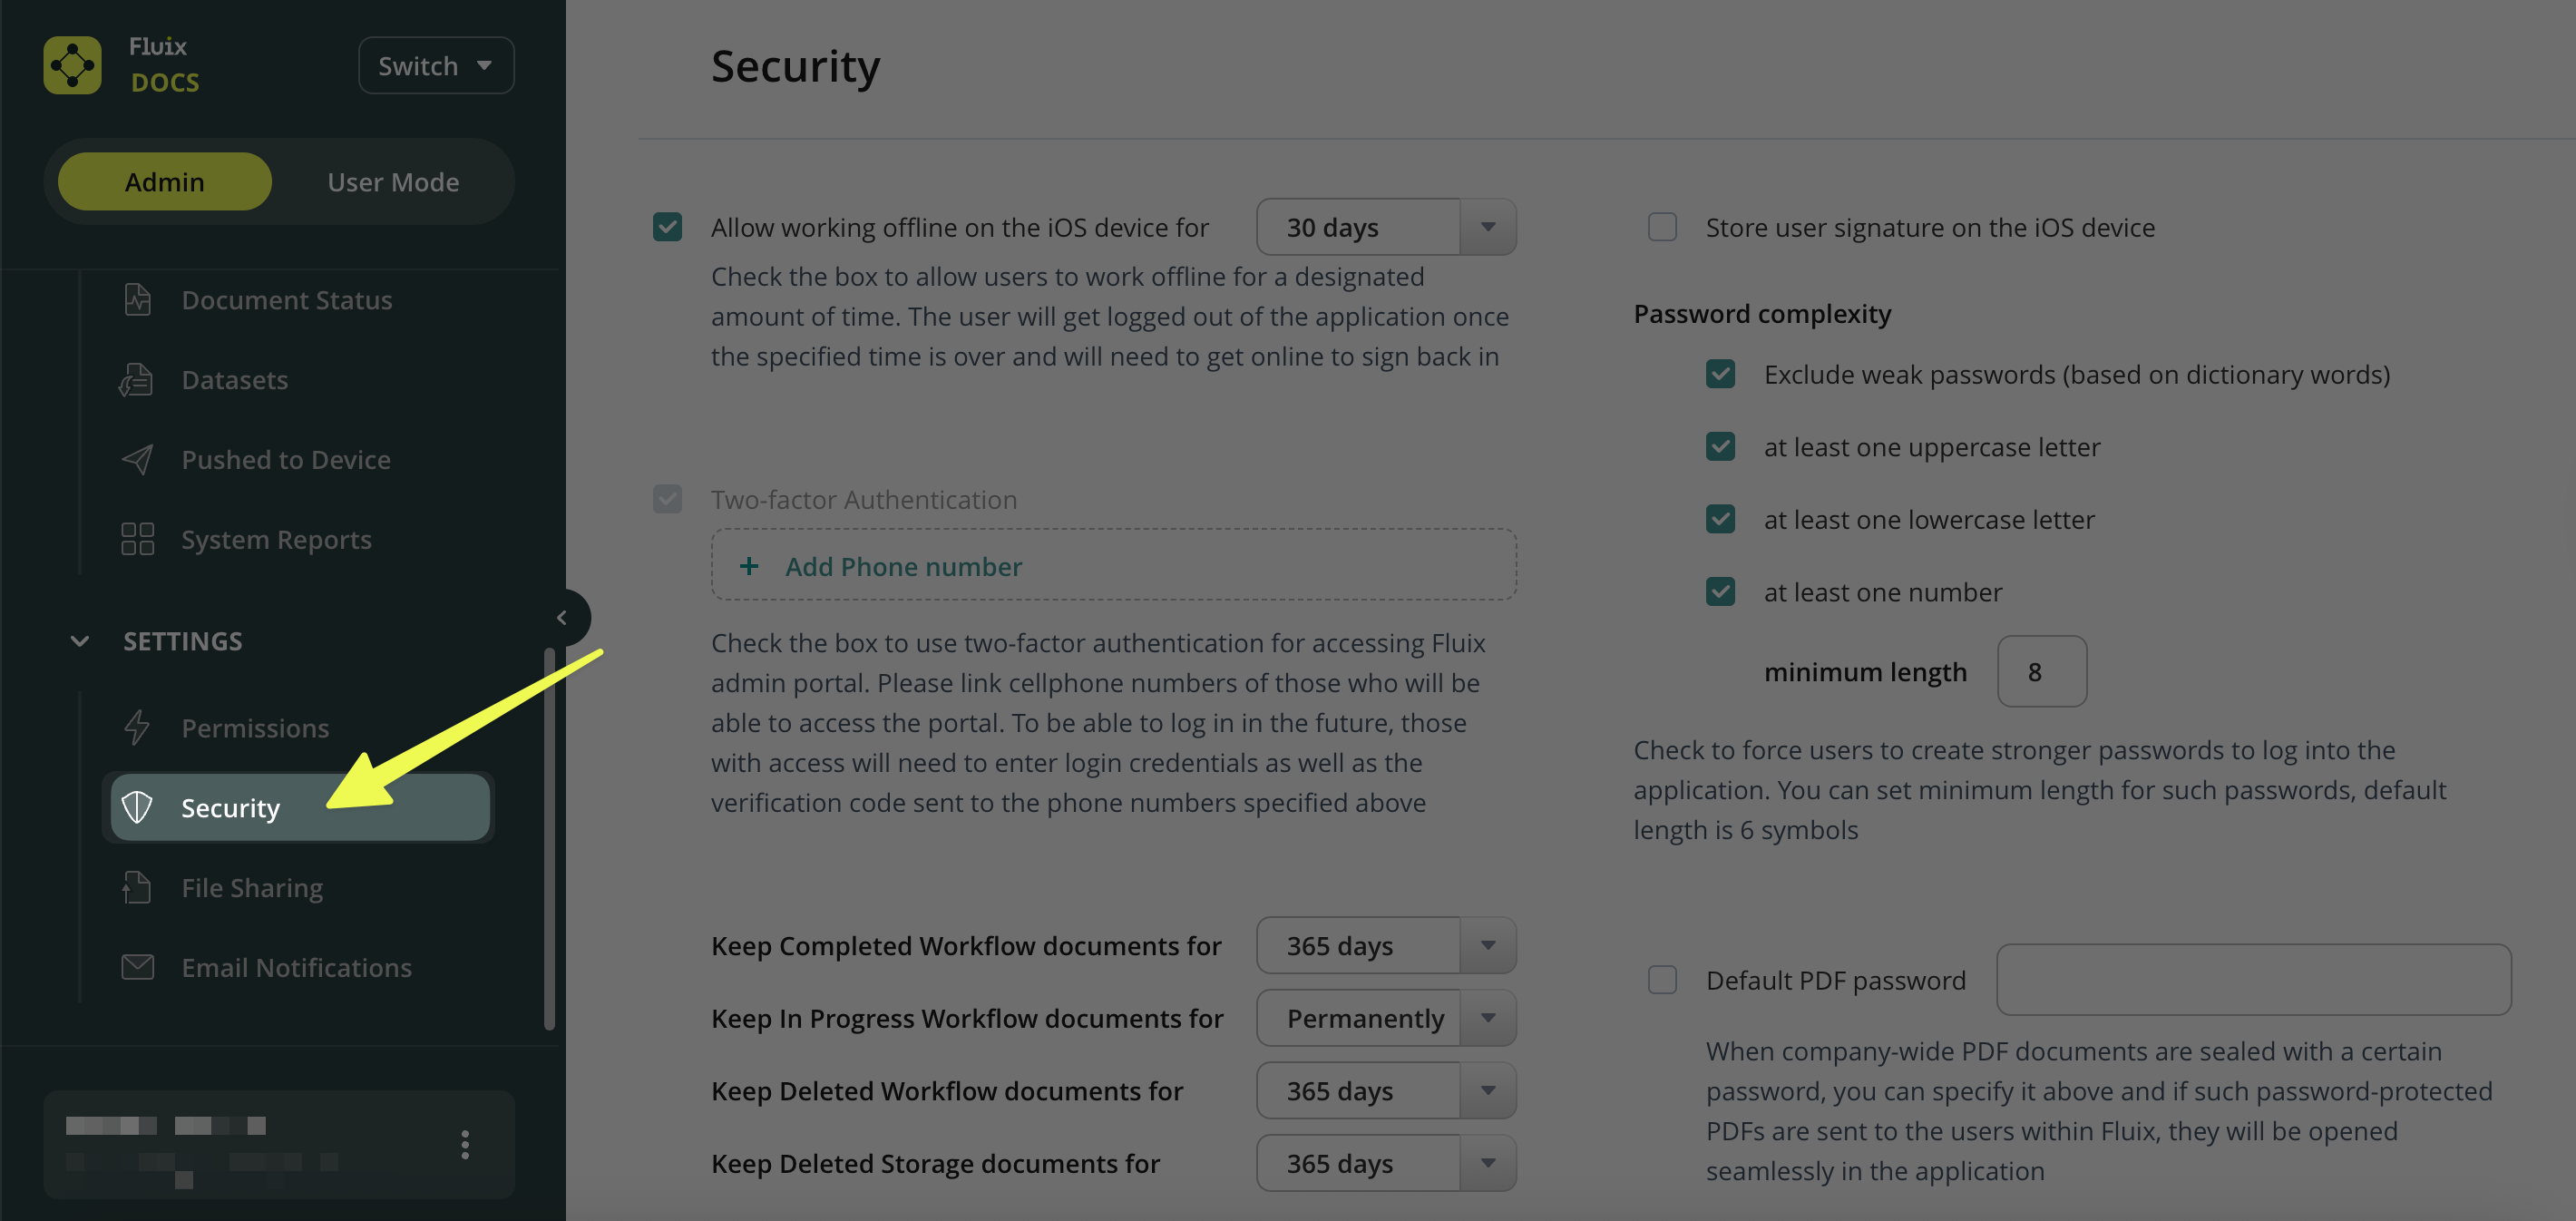
Task: Click the Fluix Docs logo icon
Action: 72,65
